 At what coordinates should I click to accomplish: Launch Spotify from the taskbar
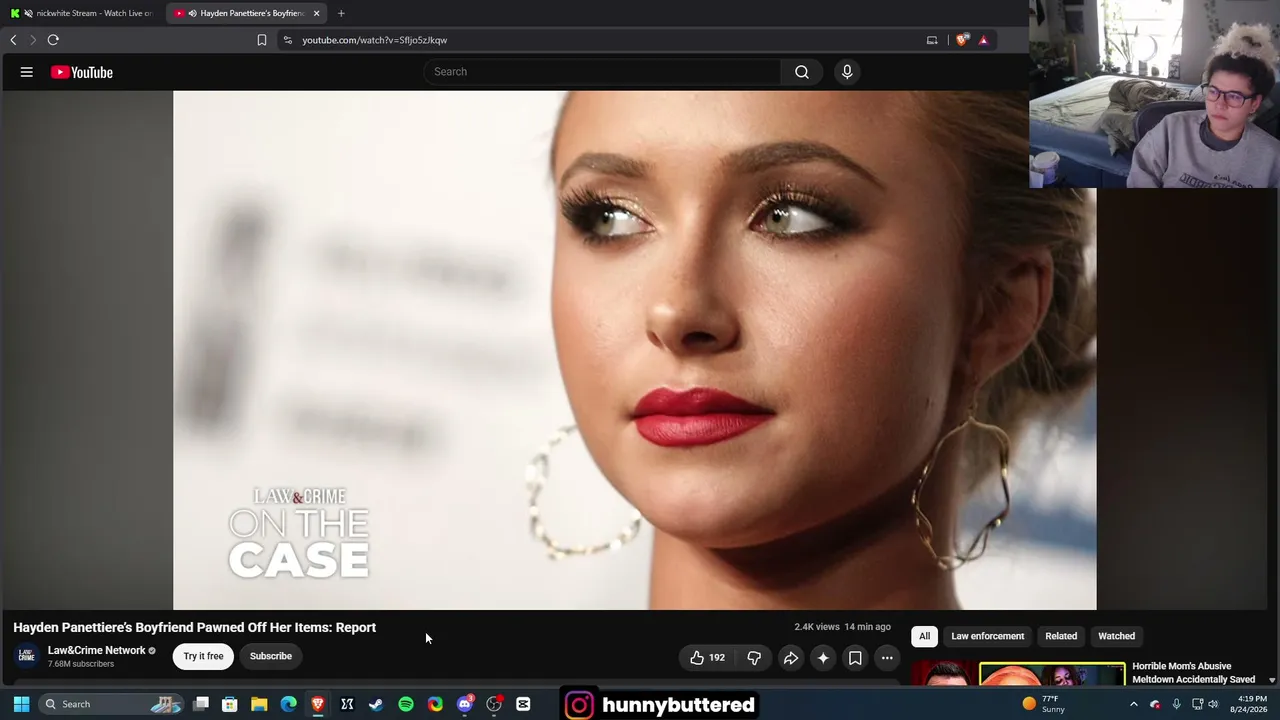[x=406, y=704]
